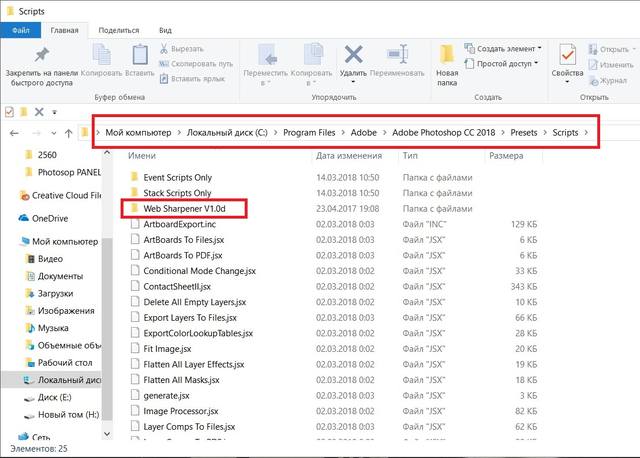Click Вставить ярлык in ribbon
This screenshot has height=458, width=640.
pos(192,79)
